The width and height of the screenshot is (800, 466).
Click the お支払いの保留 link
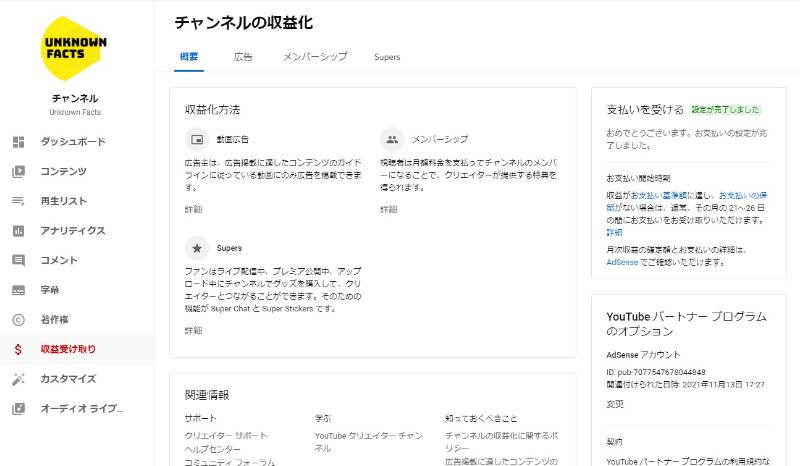743,195
